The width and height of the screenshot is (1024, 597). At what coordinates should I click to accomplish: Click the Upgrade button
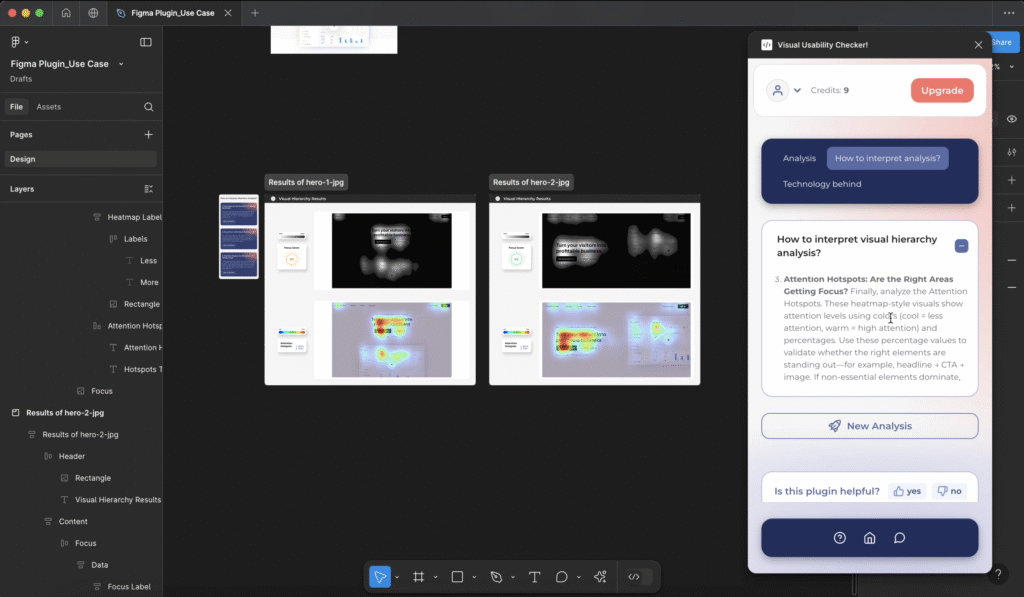click(942, 90)
